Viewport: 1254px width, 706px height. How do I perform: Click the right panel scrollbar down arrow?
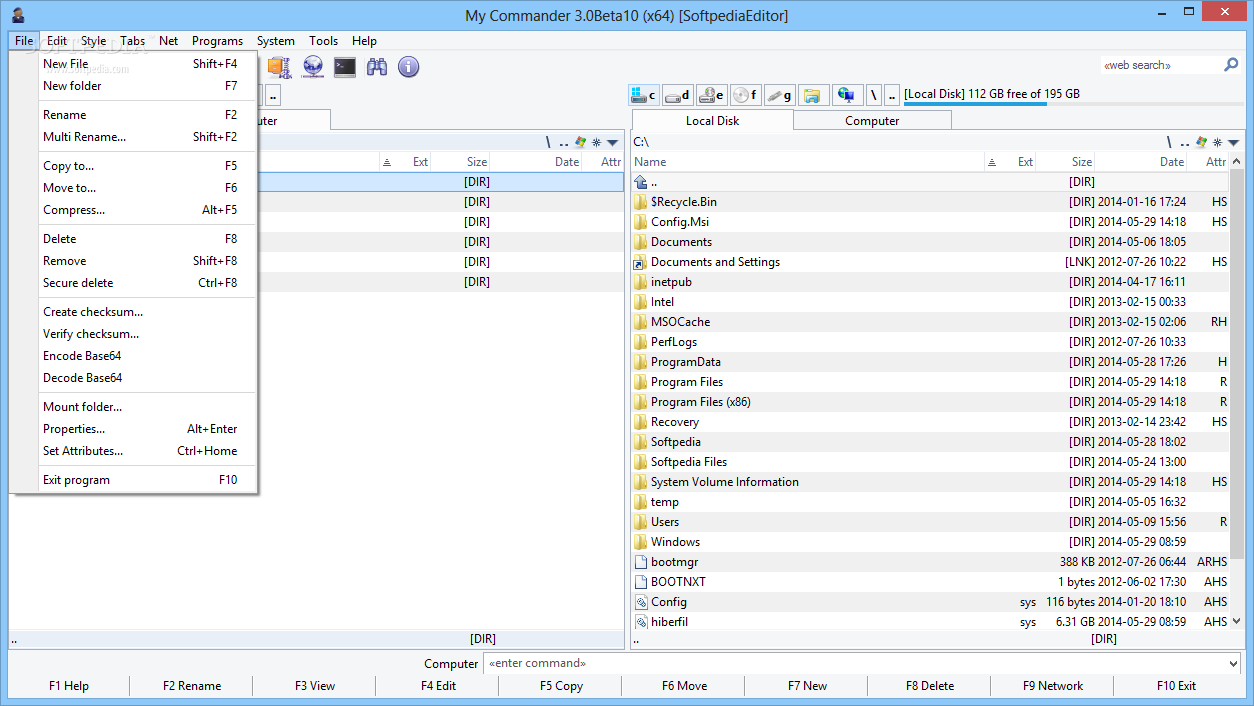1238,621
